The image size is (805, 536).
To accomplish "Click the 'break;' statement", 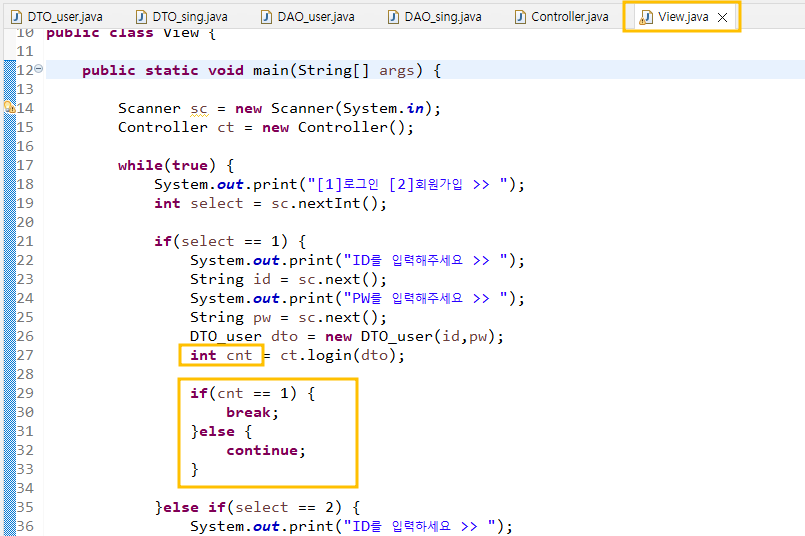I will coord(252,413).
